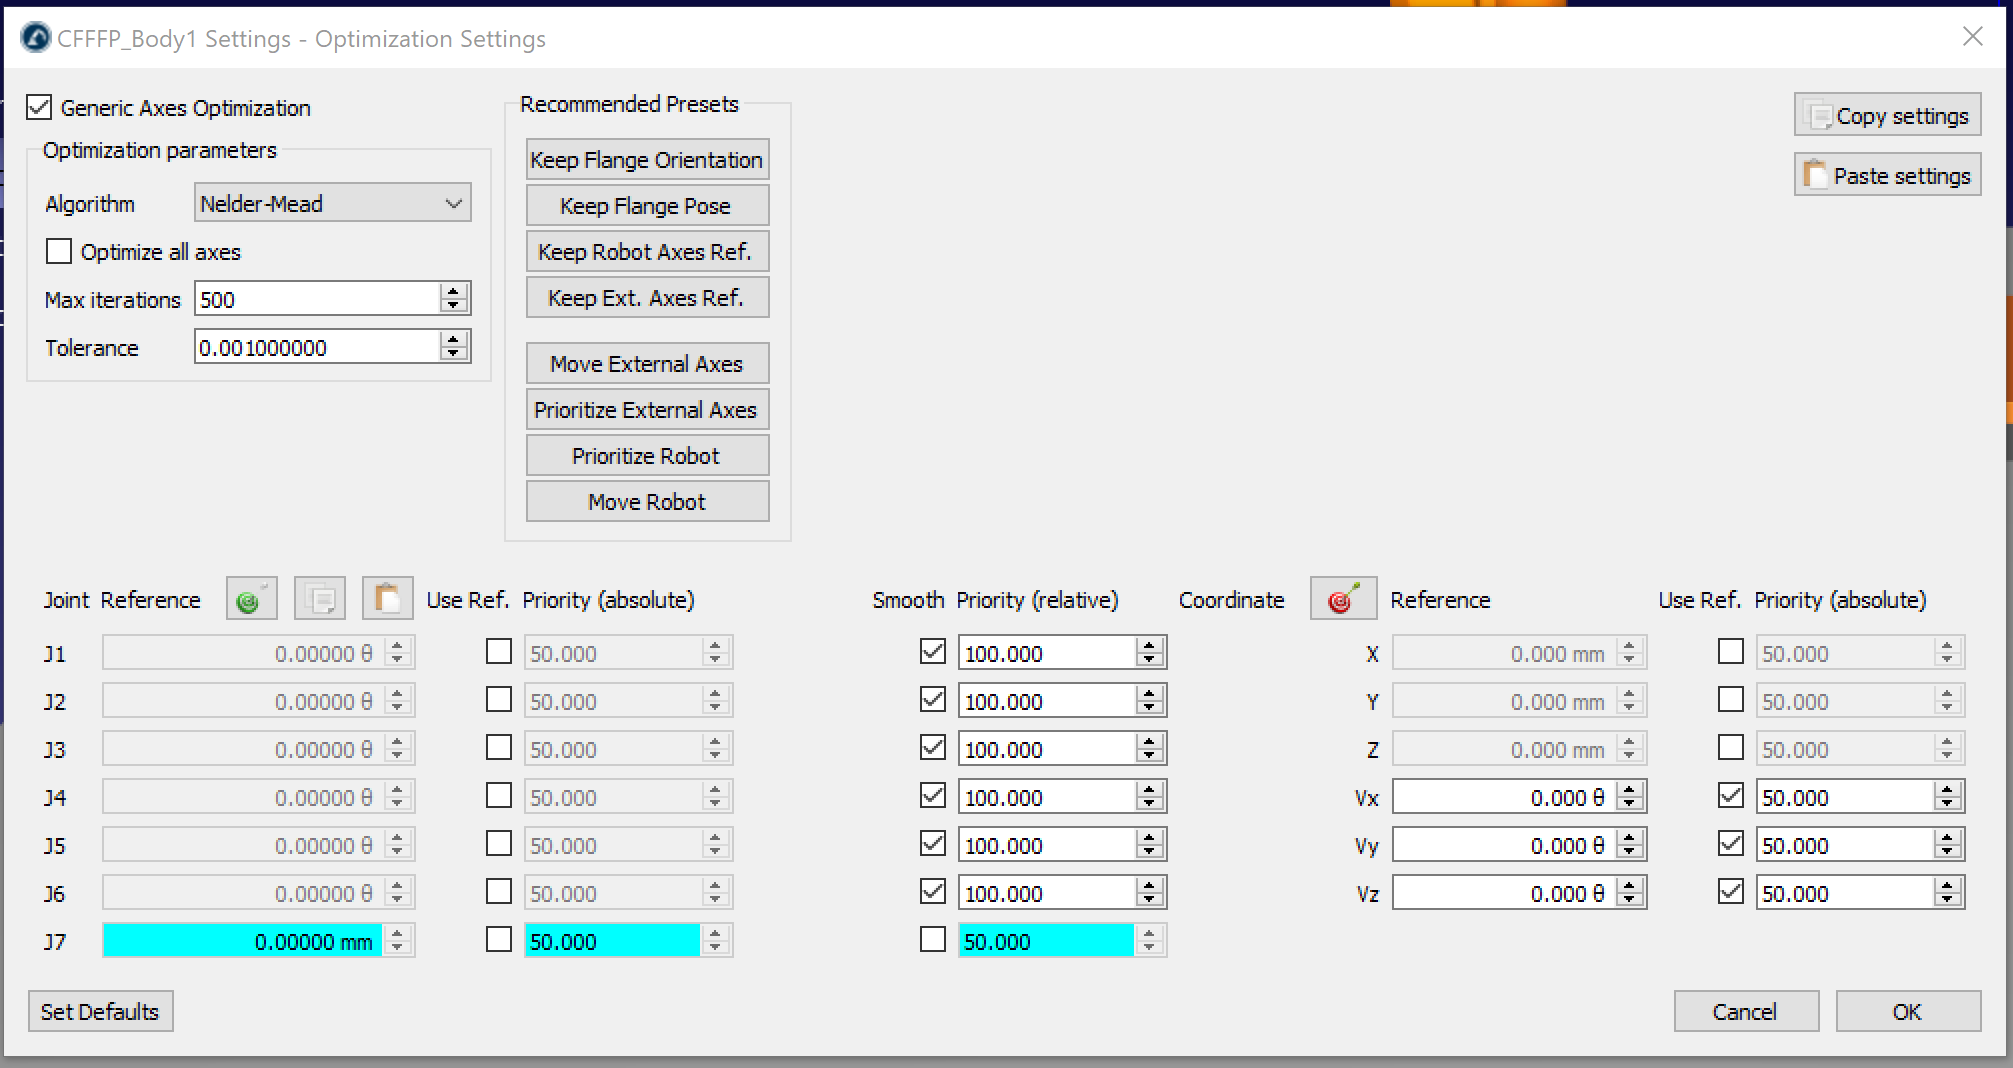The width and height of the screenshot is (2013, 1068).
Task: Click the cyan J7 reference field
Action: coord(242,941)
